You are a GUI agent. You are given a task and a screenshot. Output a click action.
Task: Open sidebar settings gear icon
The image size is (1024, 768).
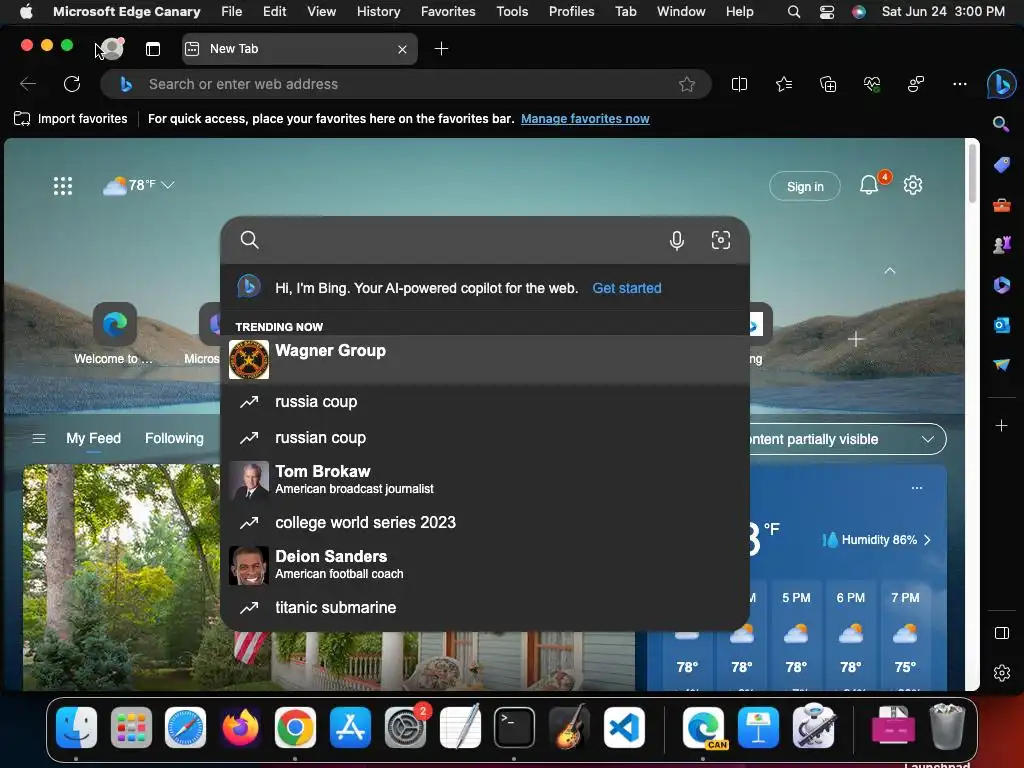click(1002, 673)
